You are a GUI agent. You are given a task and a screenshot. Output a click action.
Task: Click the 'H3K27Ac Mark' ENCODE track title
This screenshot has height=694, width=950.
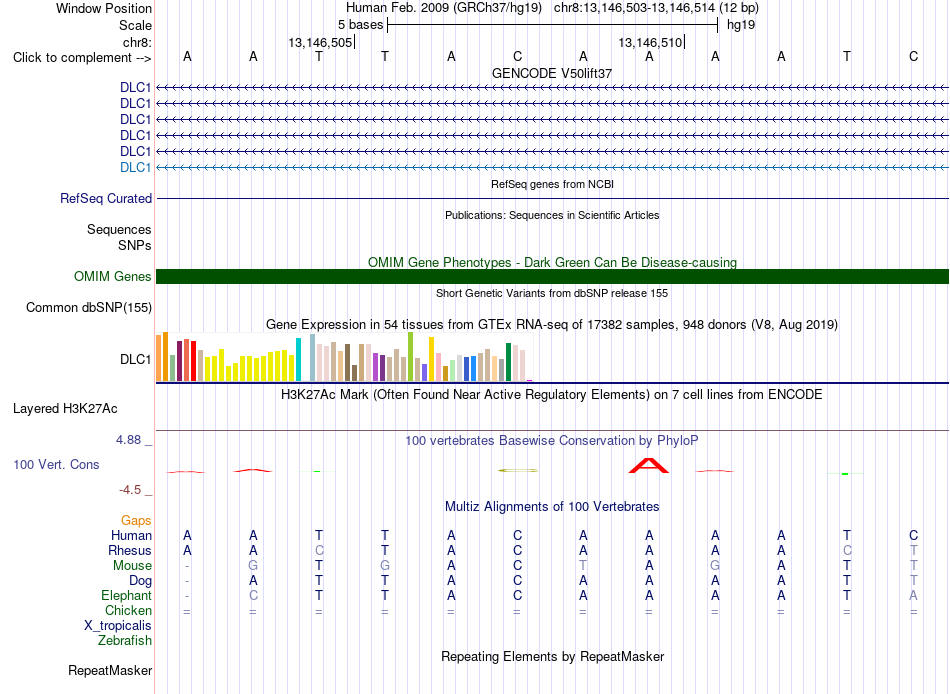(552, 395)
